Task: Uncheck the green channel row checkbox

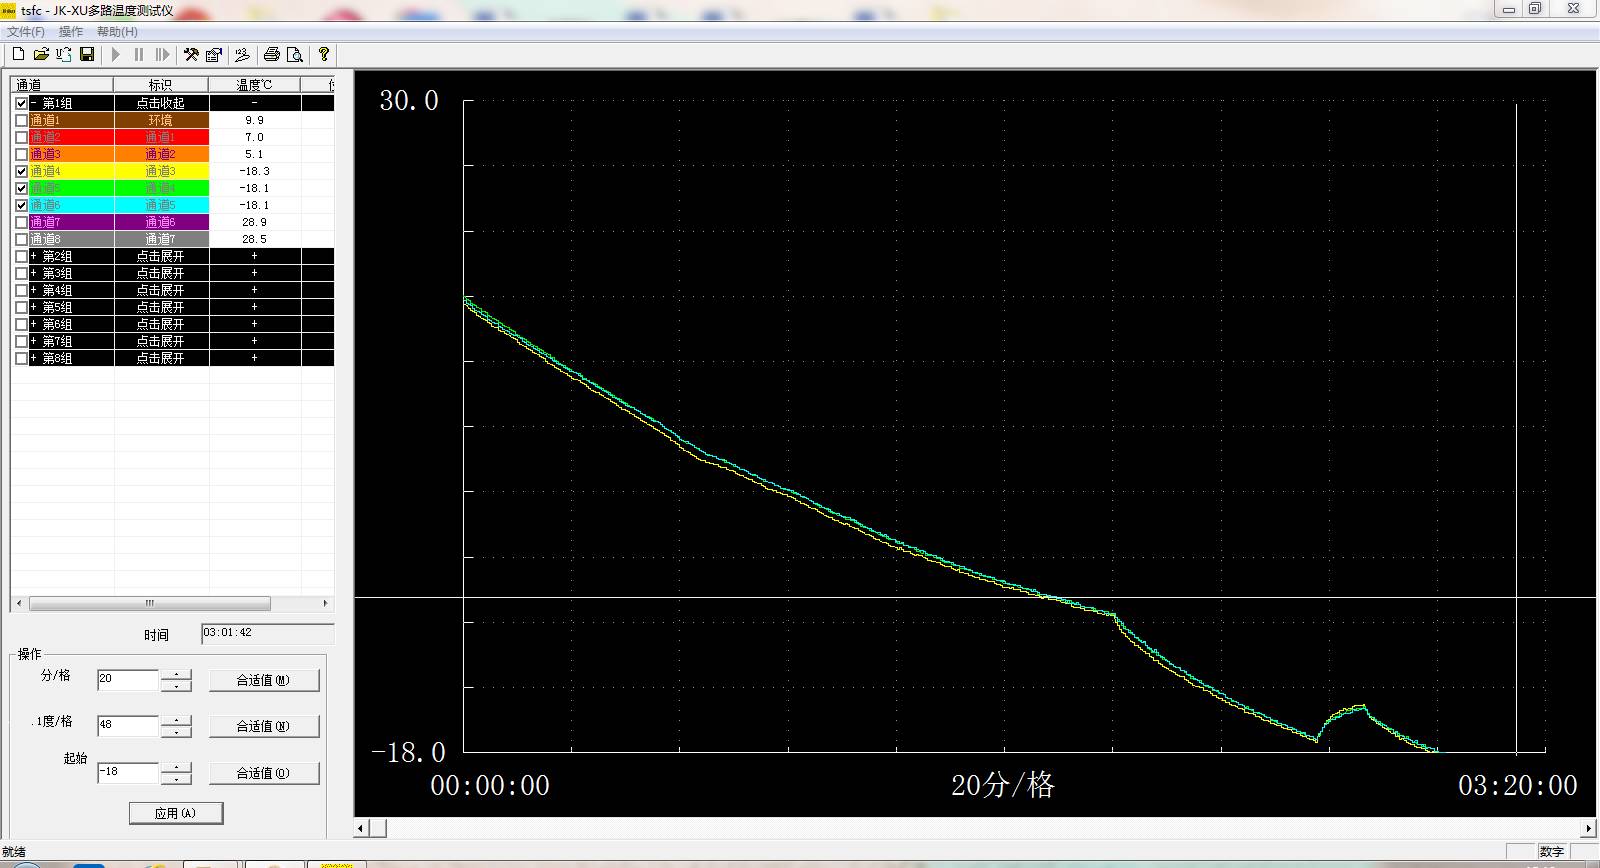Action: (x=22, y=188)
